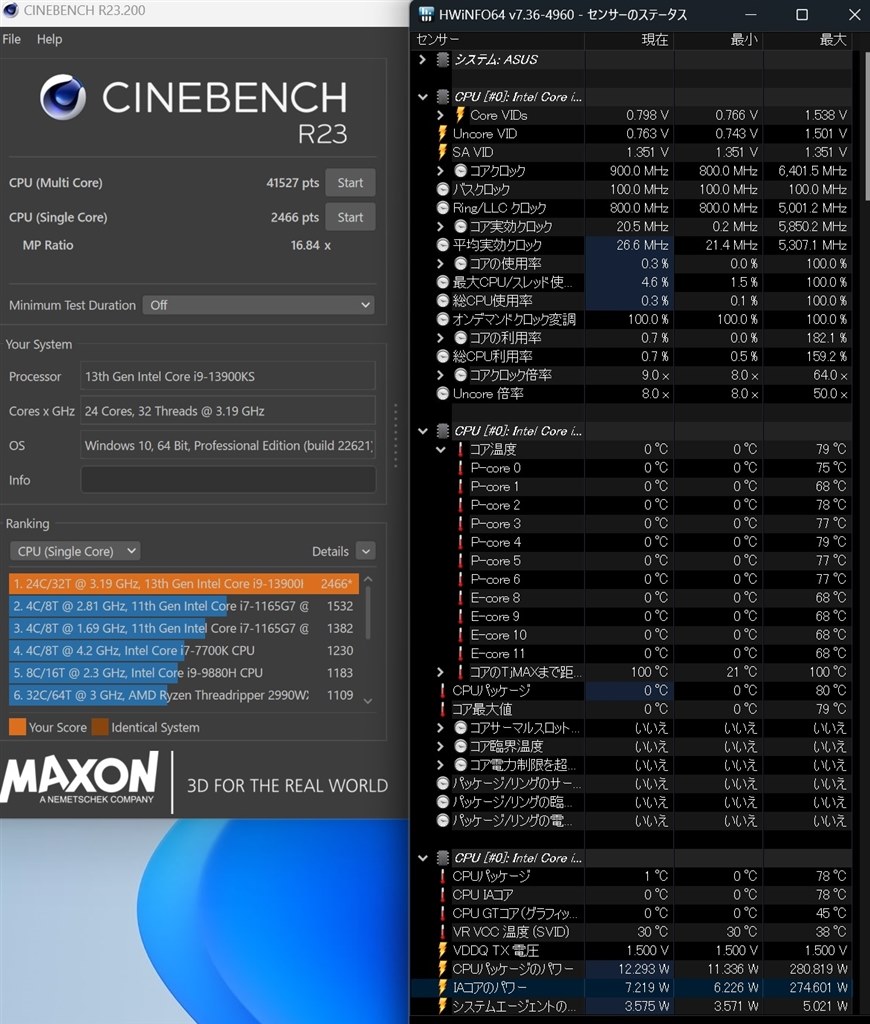The image size is (870, 1024).
Task: Click the Processor field in Cinebench
Action: click(x=228, y=376)
